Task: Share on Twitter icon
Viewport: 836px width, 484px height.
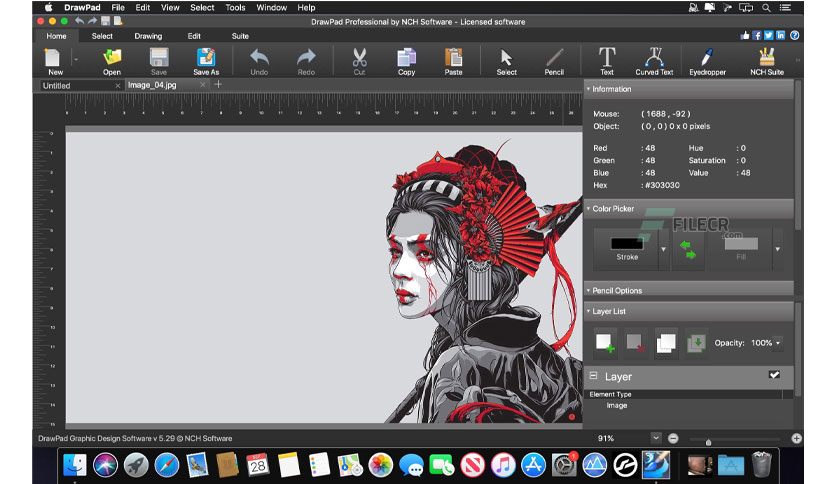Action: click(x=768, y=35)
